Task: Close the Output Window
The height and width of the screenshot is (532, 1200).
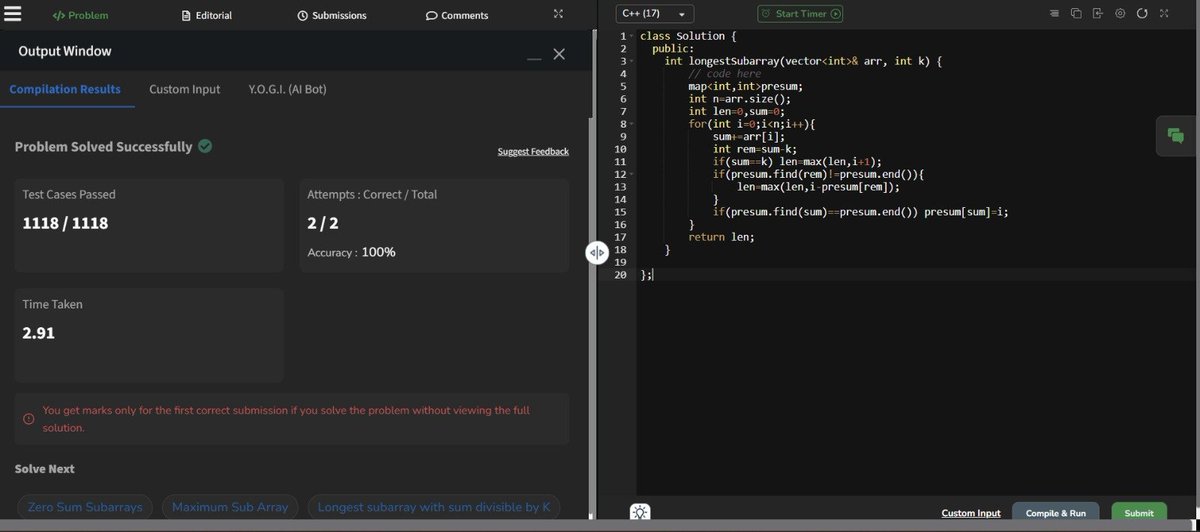Action: click(x=559, y=54)
